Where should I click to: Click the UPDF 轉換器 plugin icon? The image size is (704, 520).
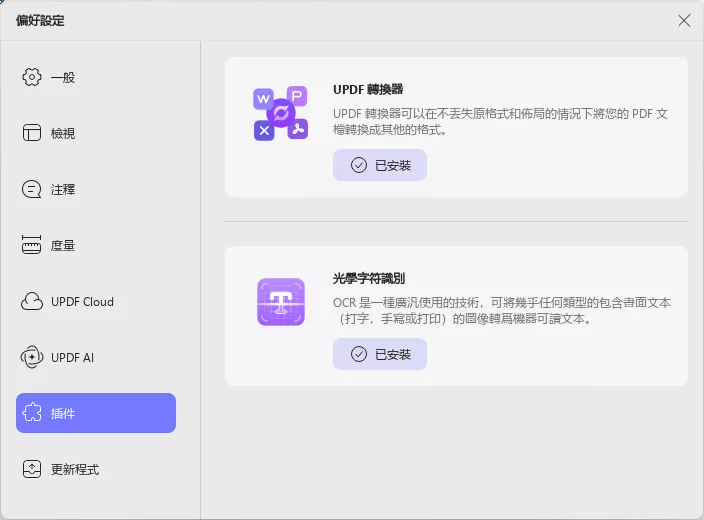[281, 113]
